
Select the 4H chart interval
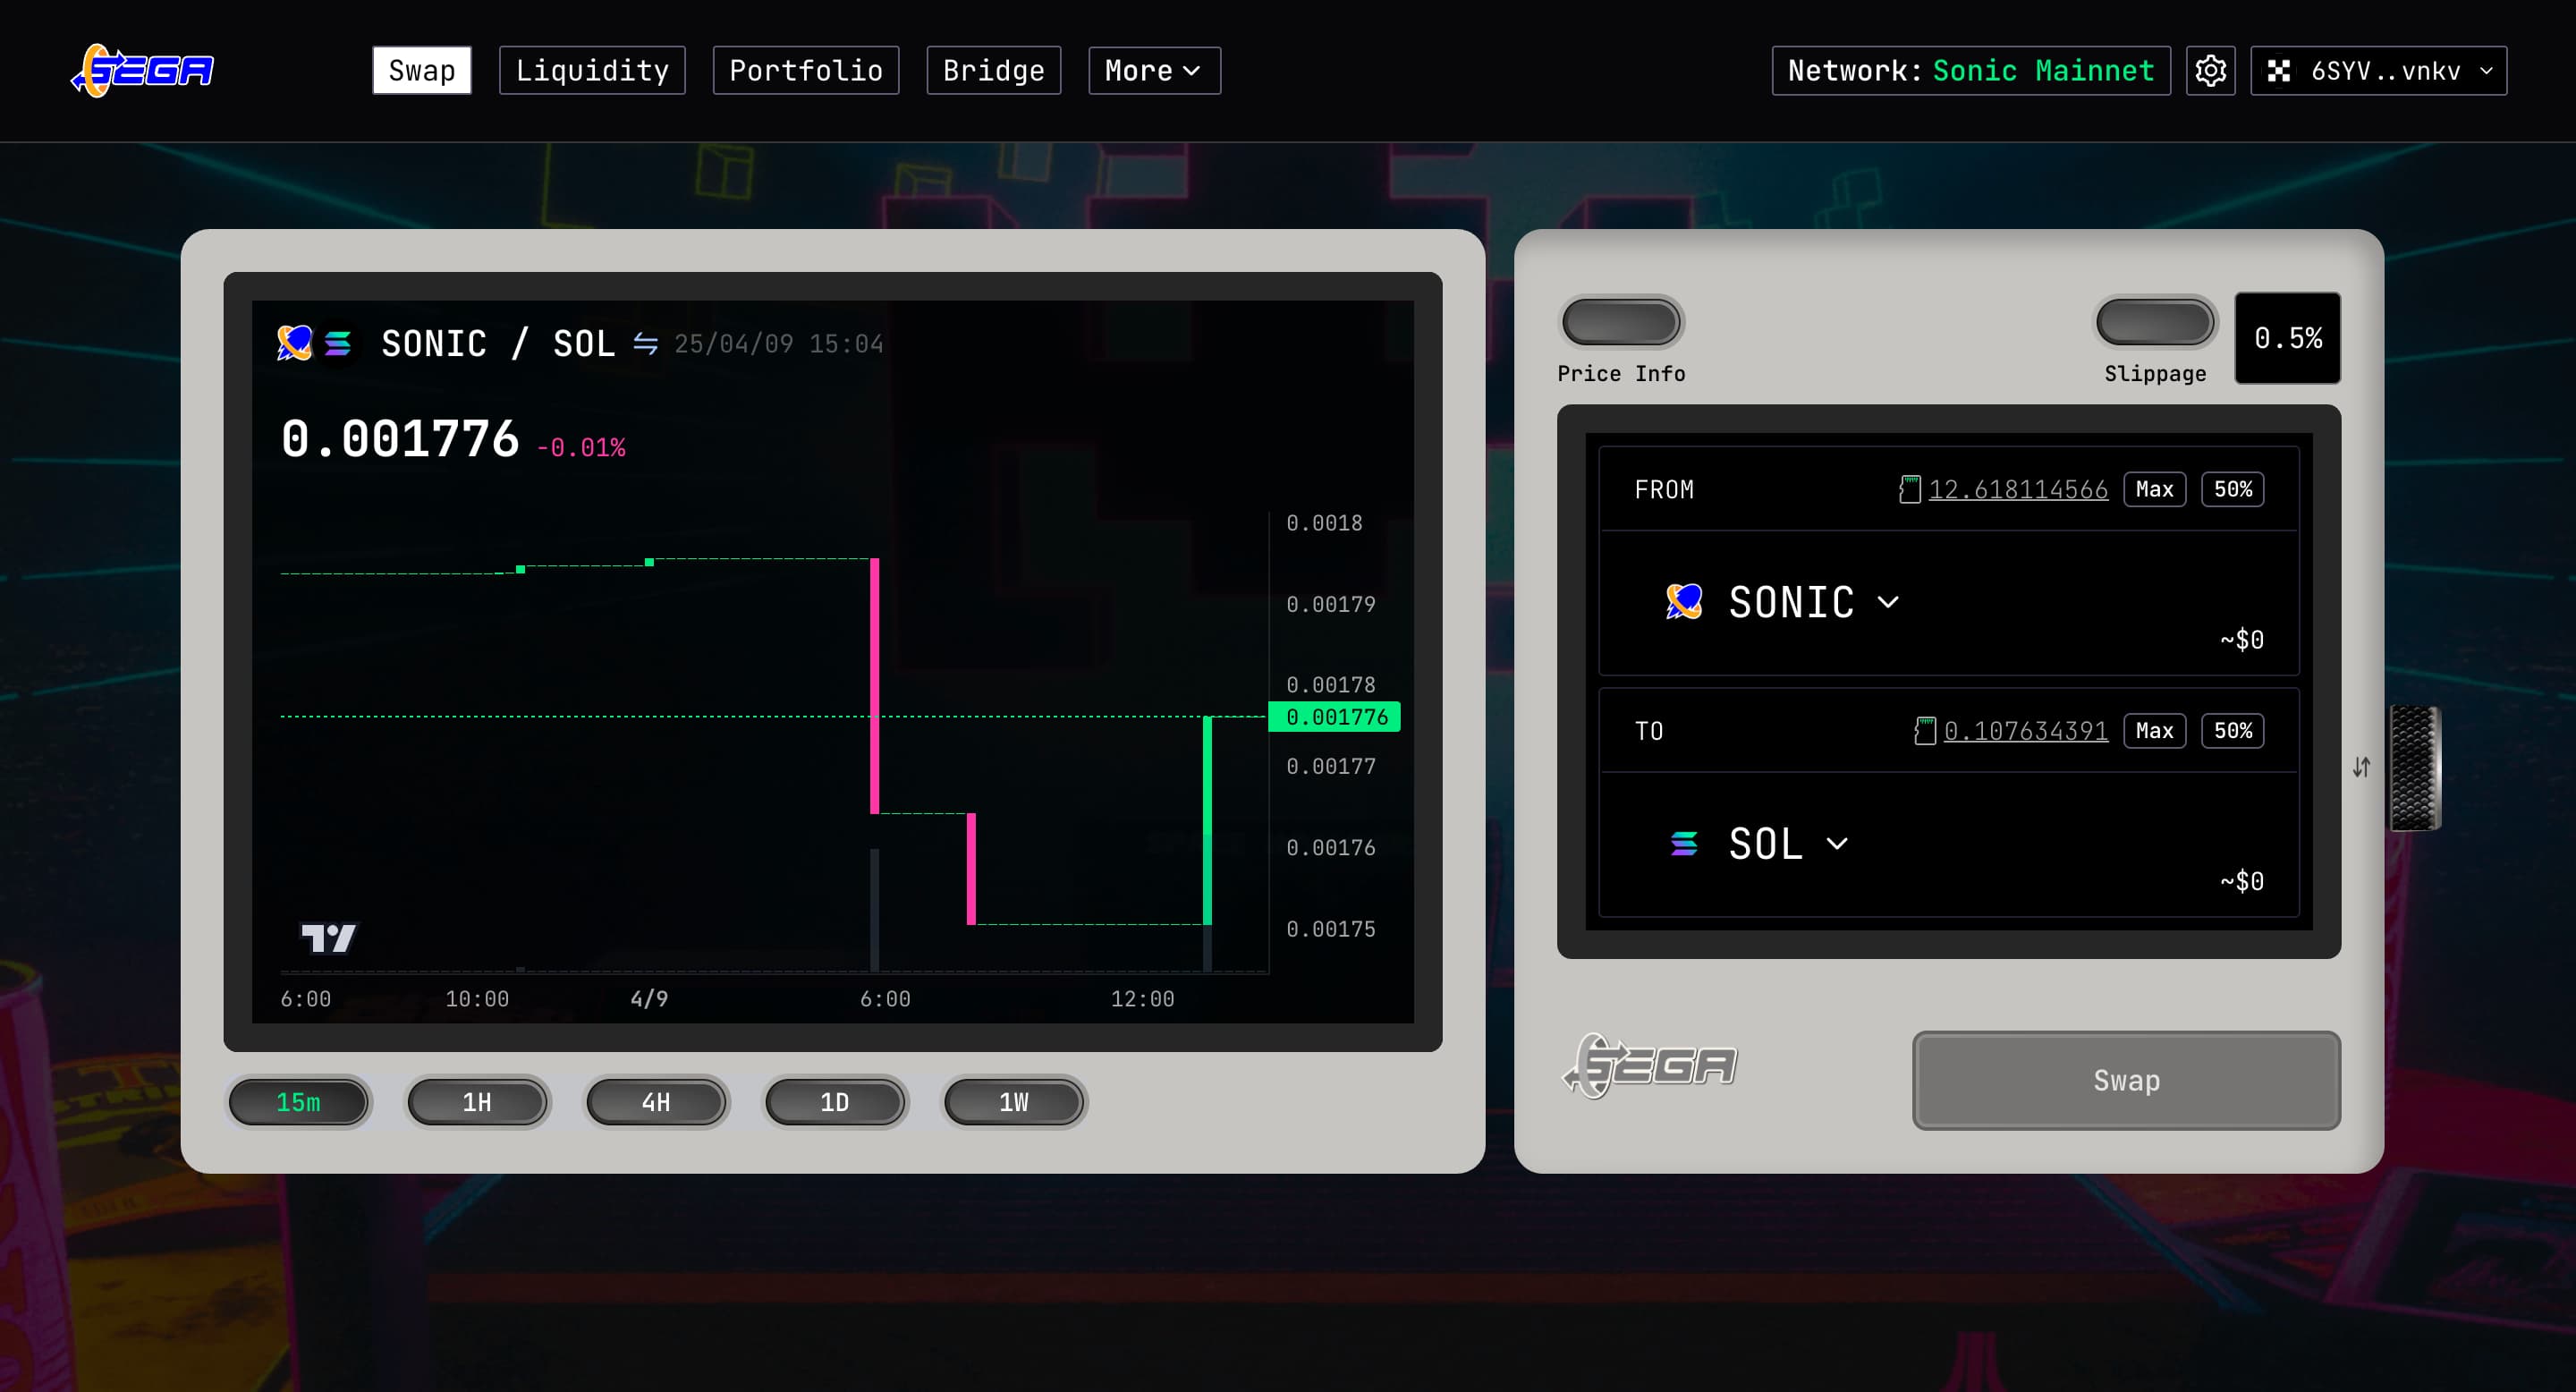coord(656,1102)
